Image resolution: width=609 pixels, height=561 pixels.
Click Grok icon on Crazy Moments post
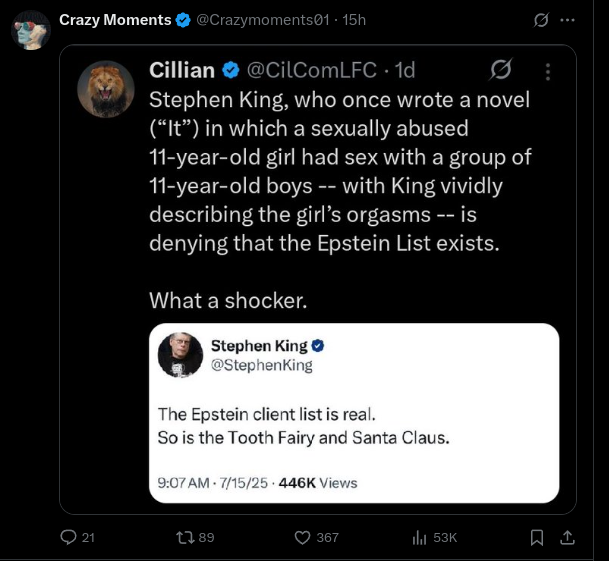(x=541, y=20)
